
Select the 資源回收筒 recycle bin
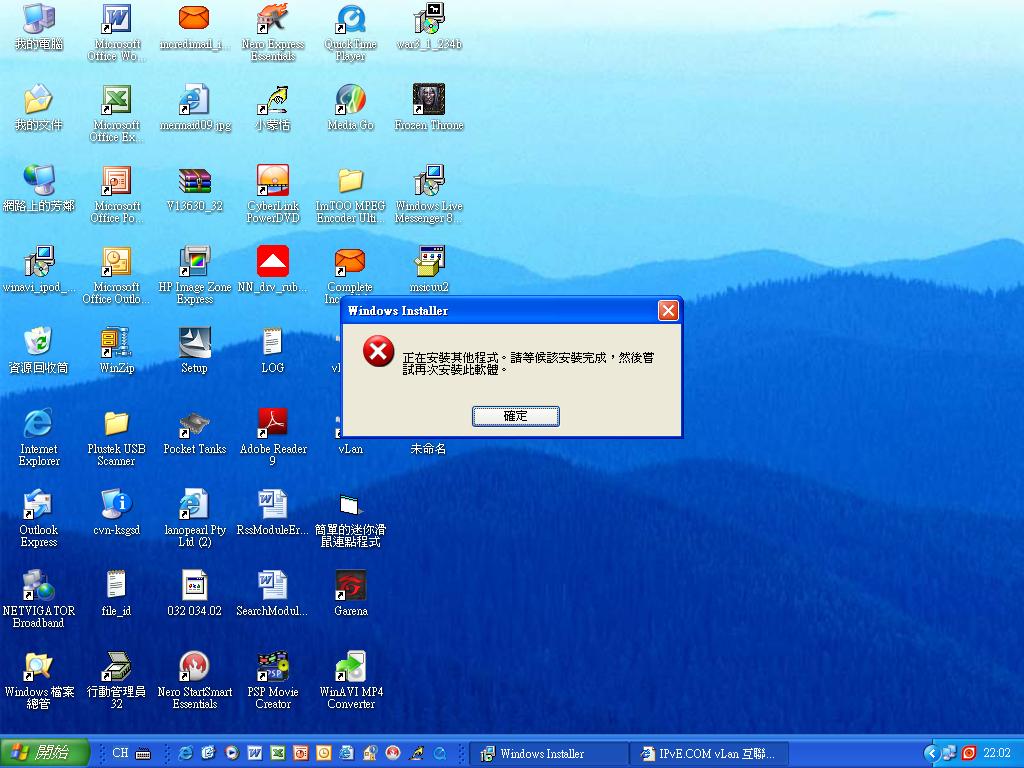(39, 352)
